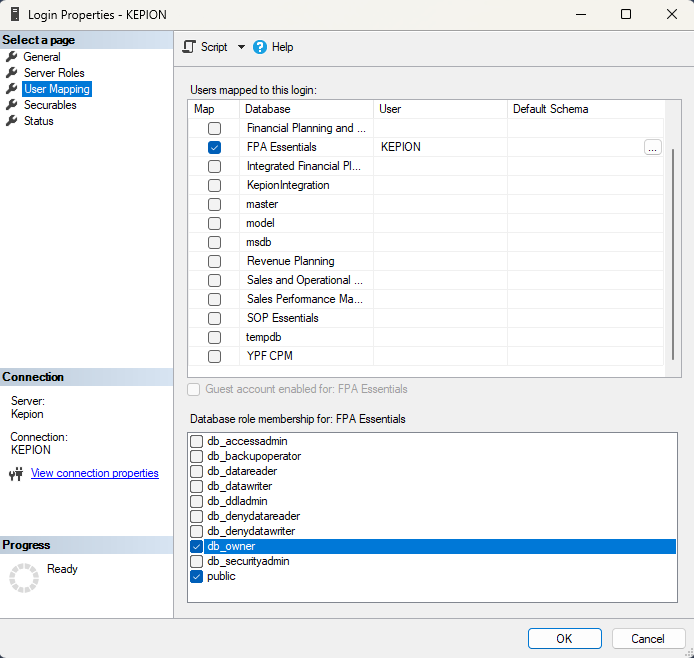Enable the db_datareader role checkbox

[x=197, y=472]
